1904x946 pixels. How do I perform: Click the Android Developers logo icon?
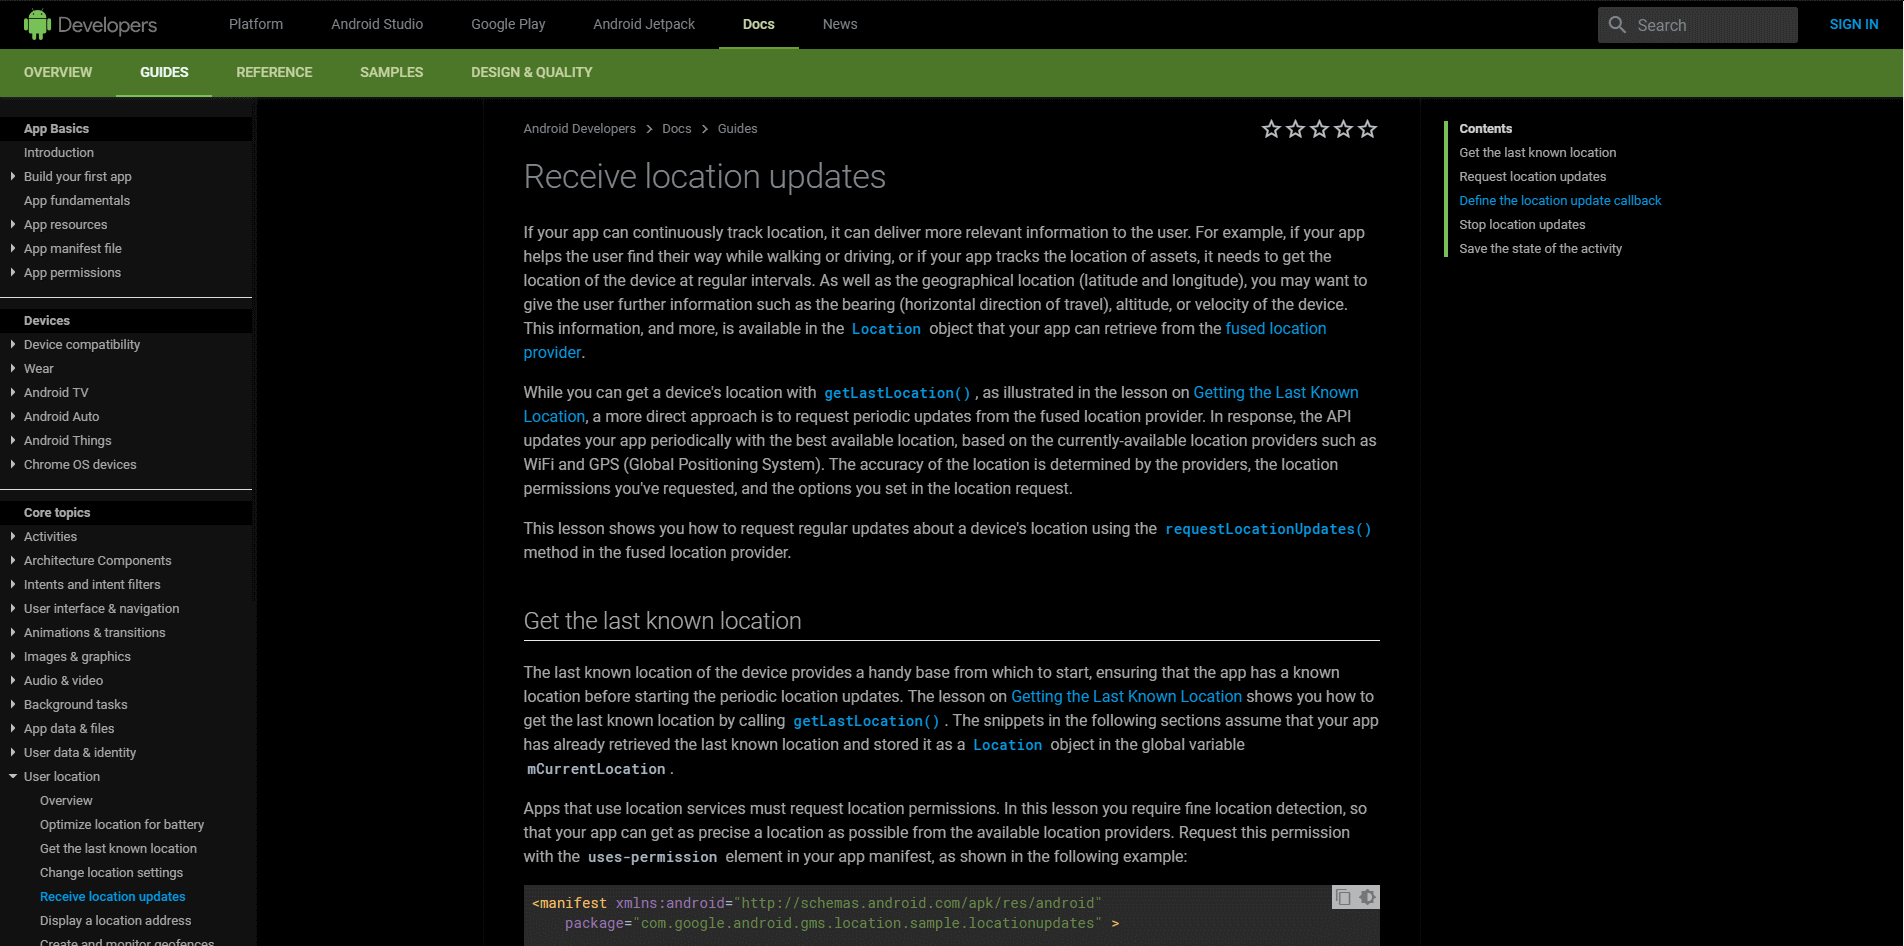tap(38, 23)
